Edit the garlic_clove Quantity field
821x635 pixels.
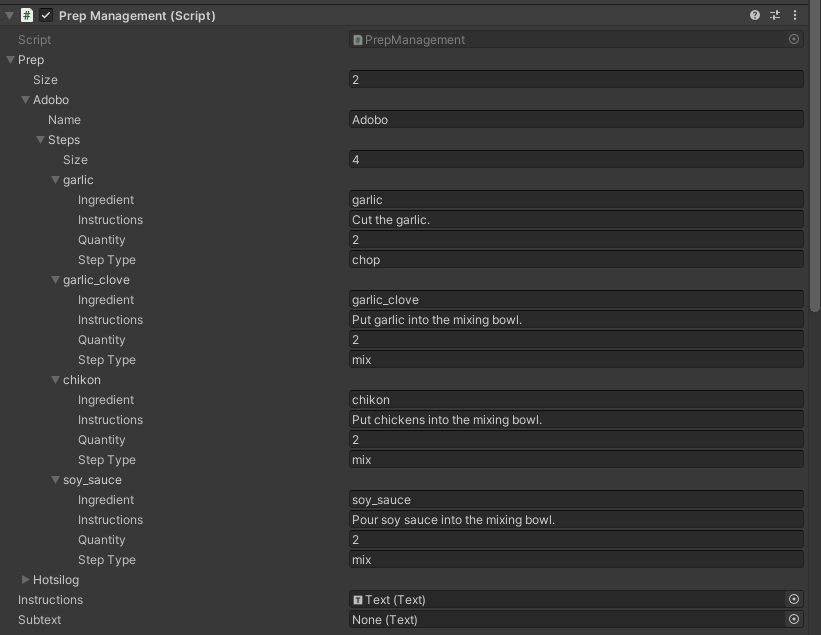point(576,340)
